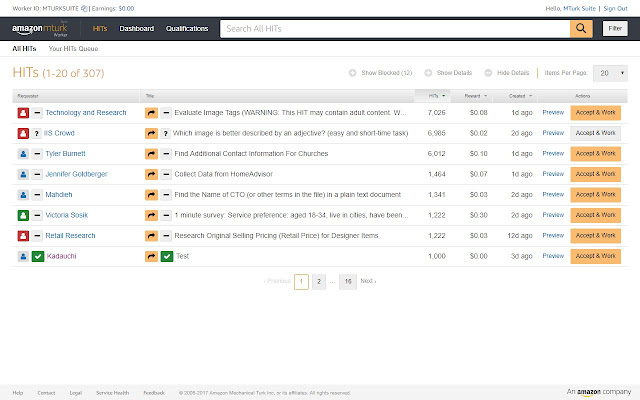Share the Evaluate Image Tags HIT arrow icon
Screen dimensions: 640x400
tap(151, 113)
